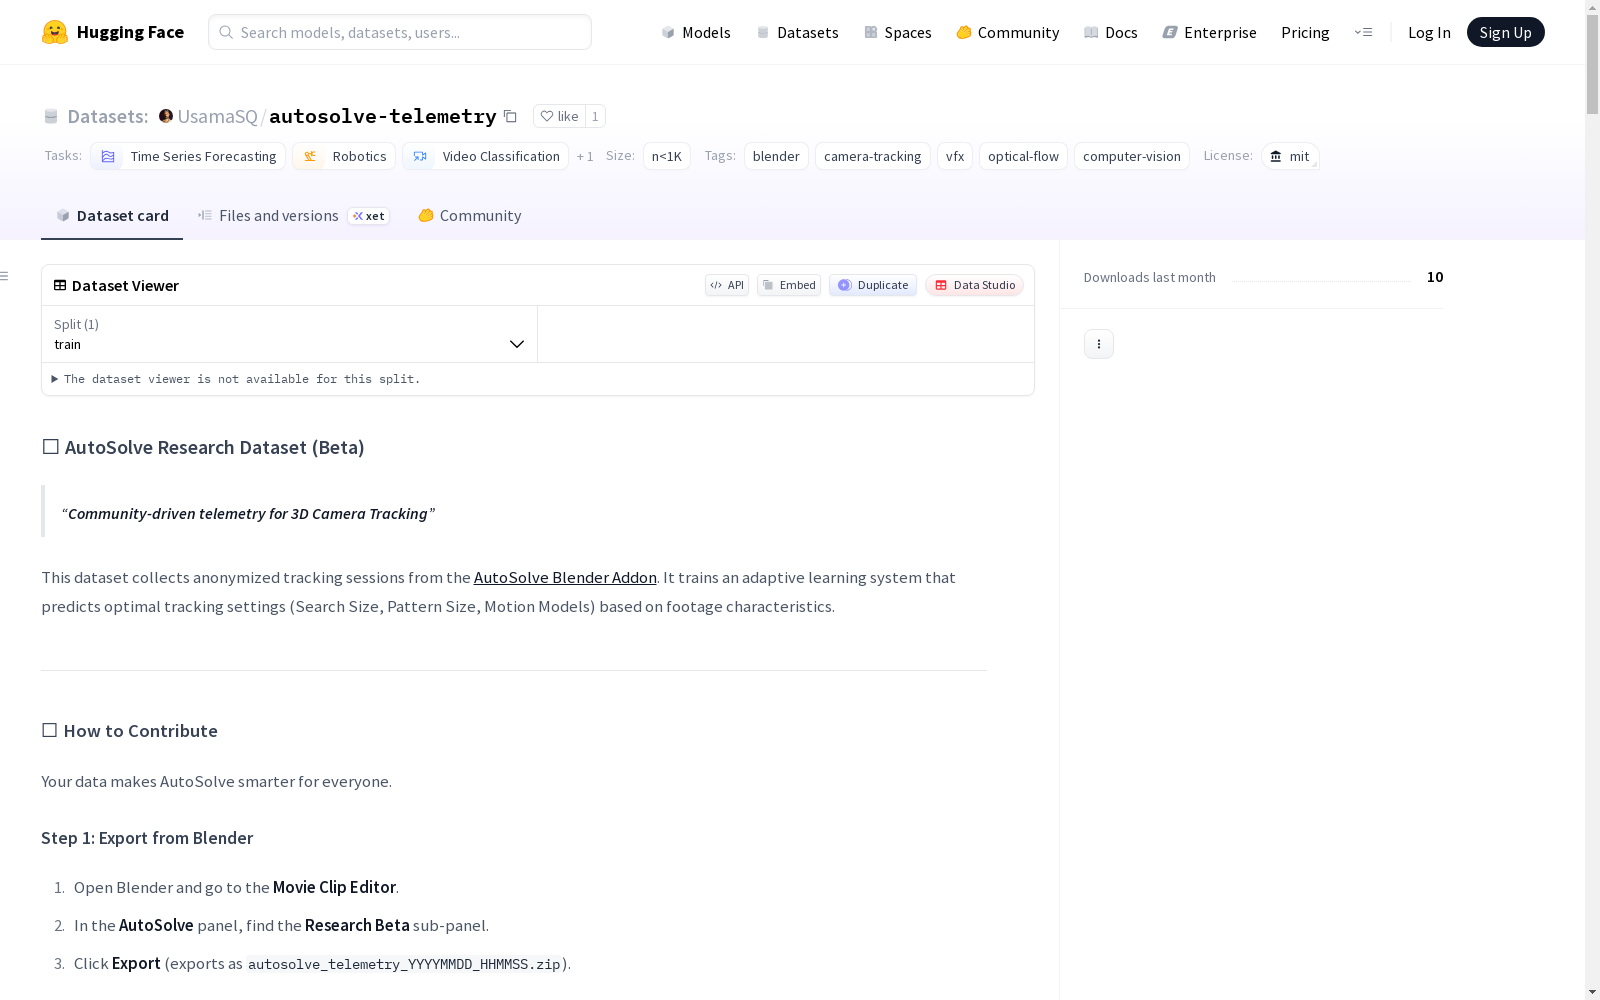Click the 'Downloads last month' label
The image size is (1600, 1000).
(x=1150, y=278)
